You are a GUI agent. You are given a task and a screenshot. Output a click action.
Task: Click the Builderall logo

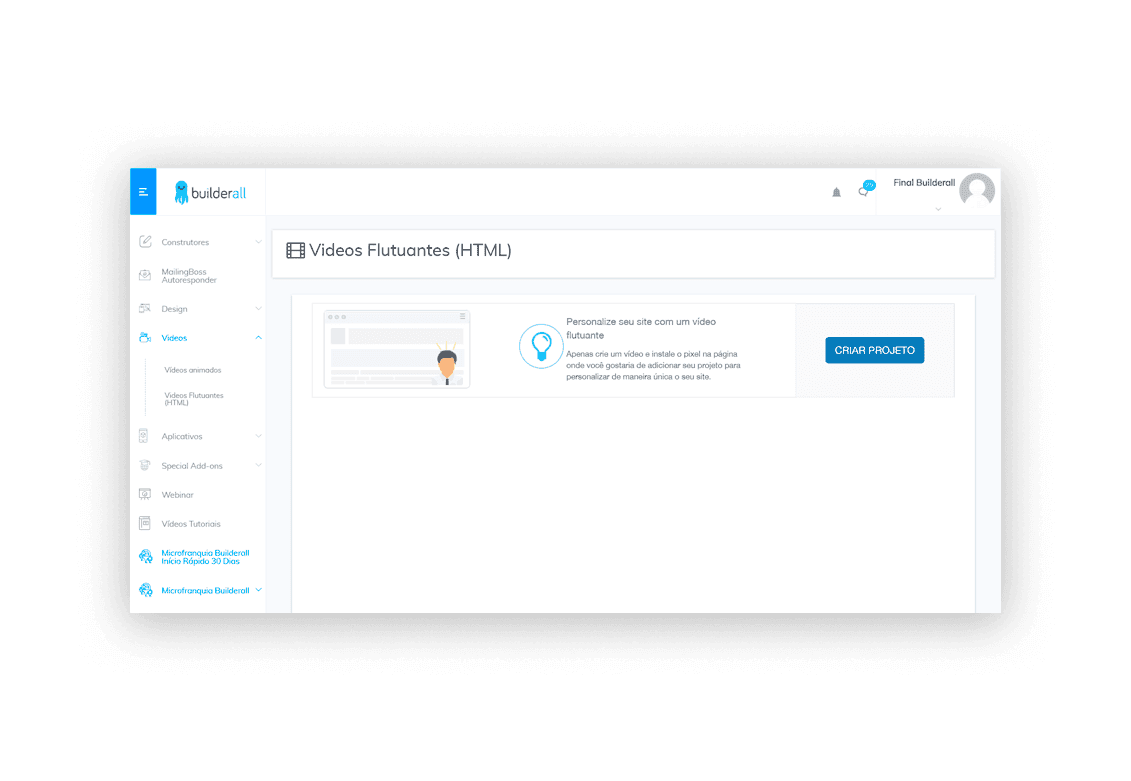coord(211,193)
